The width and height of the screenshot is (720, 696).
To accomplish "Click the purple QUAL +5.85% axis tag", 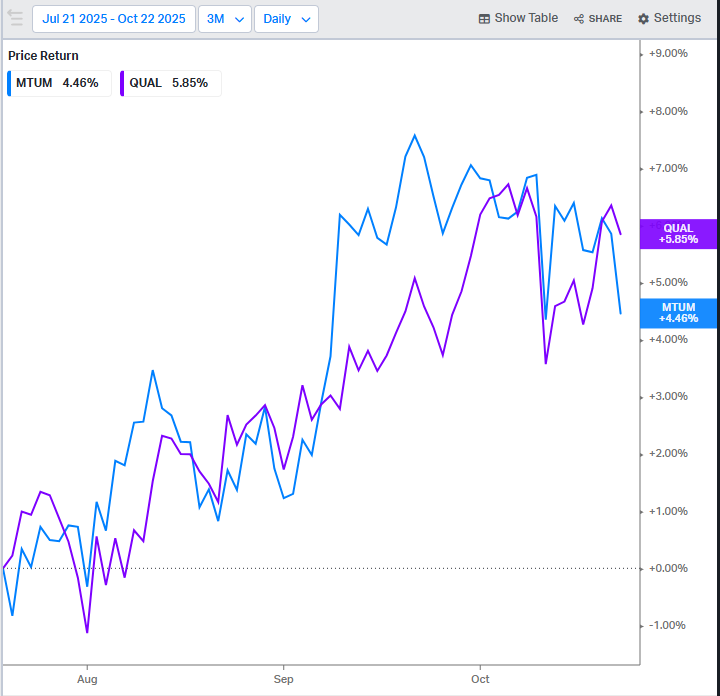I will (x=677, y=234).
